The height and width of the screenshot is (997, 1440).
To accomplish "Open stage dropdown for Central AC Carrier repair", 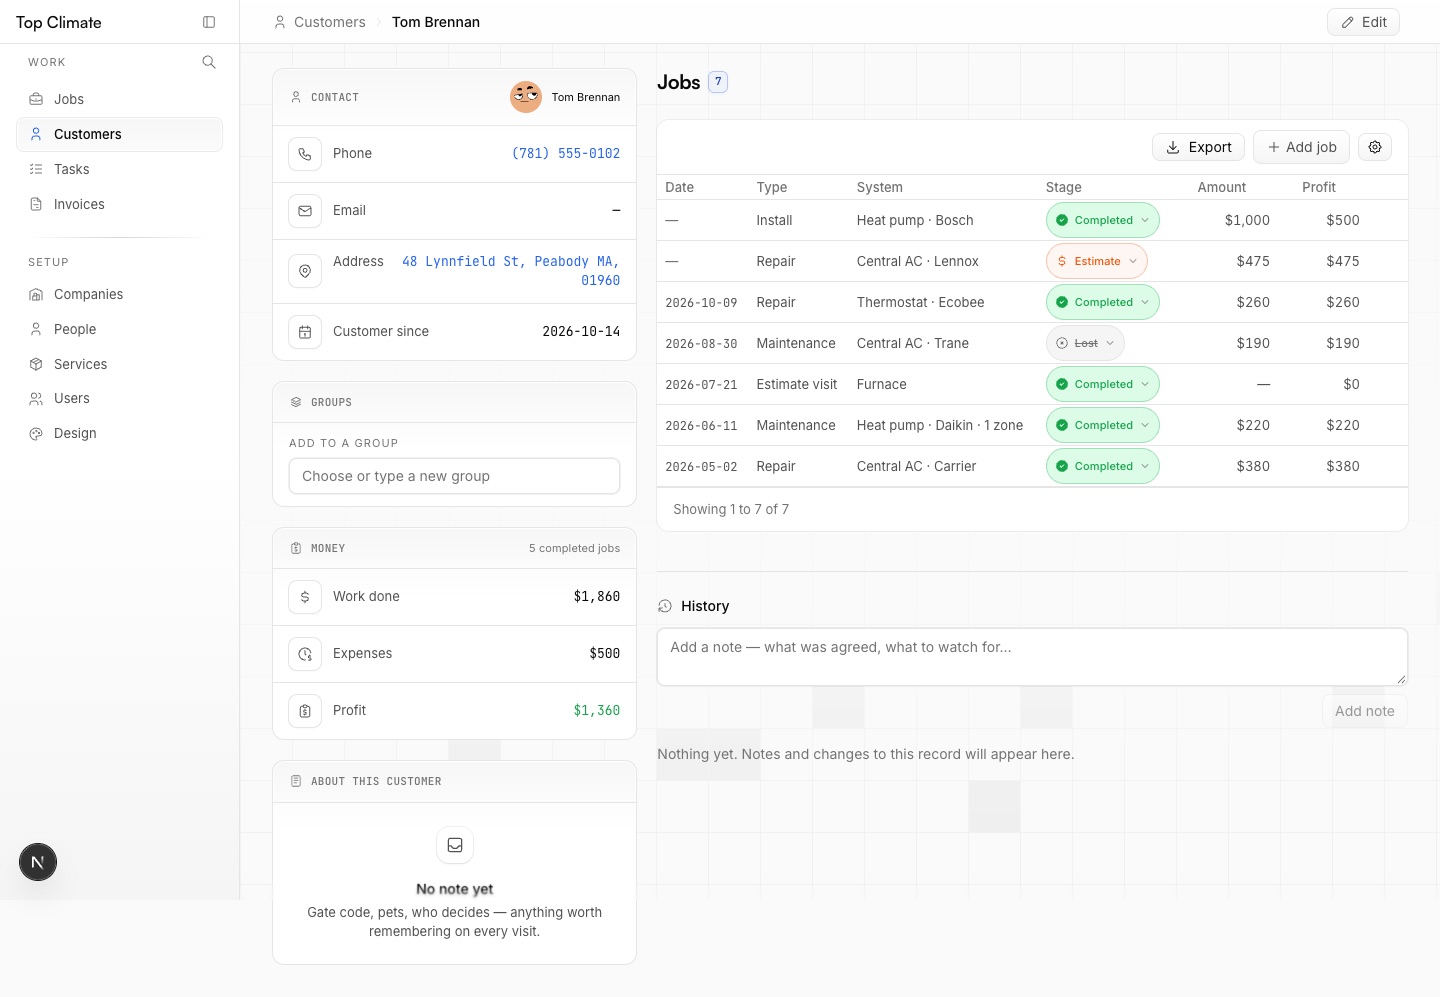I will 1103,466.
